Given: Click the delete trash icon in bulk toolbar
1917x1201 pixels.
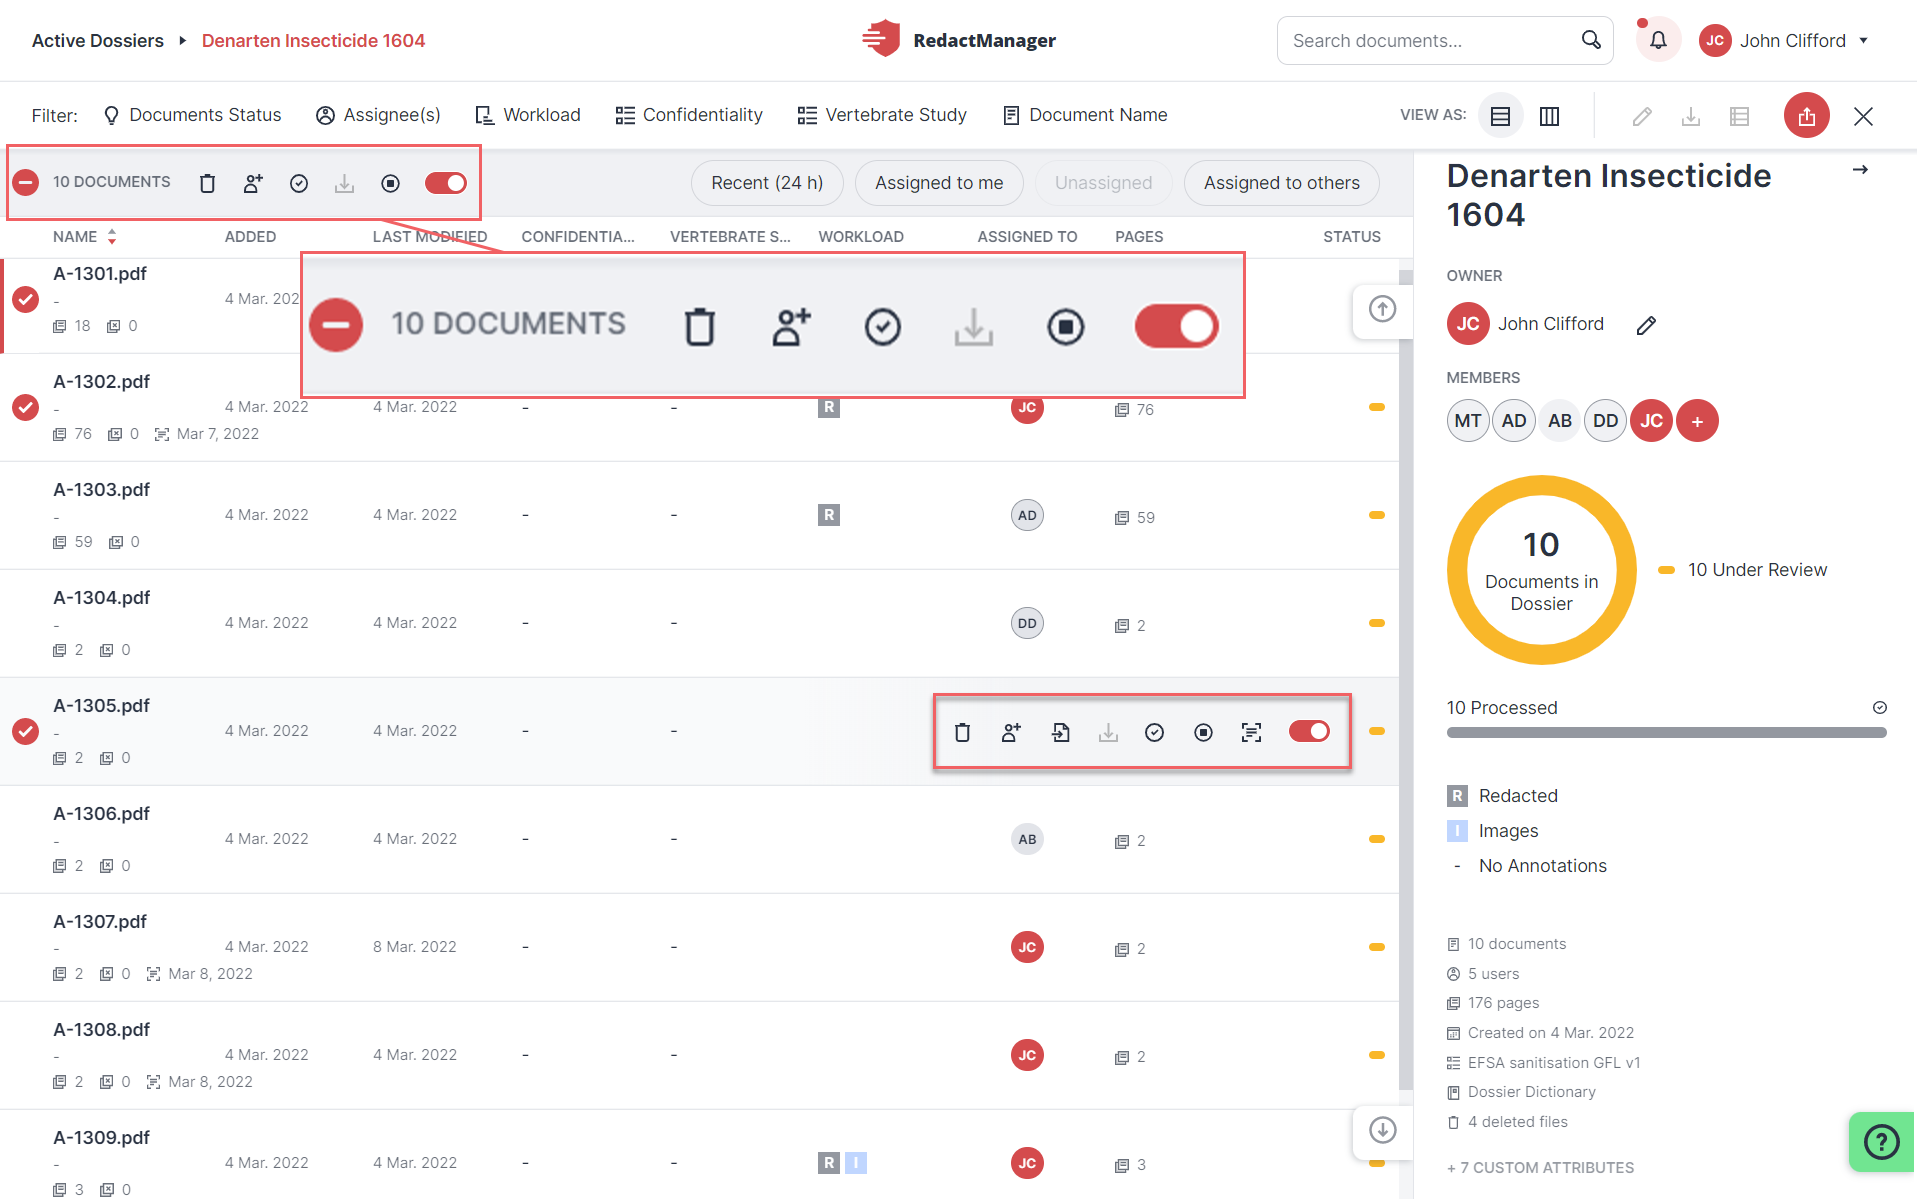Looking at the screenshot, I should click(x=207, y=183).
